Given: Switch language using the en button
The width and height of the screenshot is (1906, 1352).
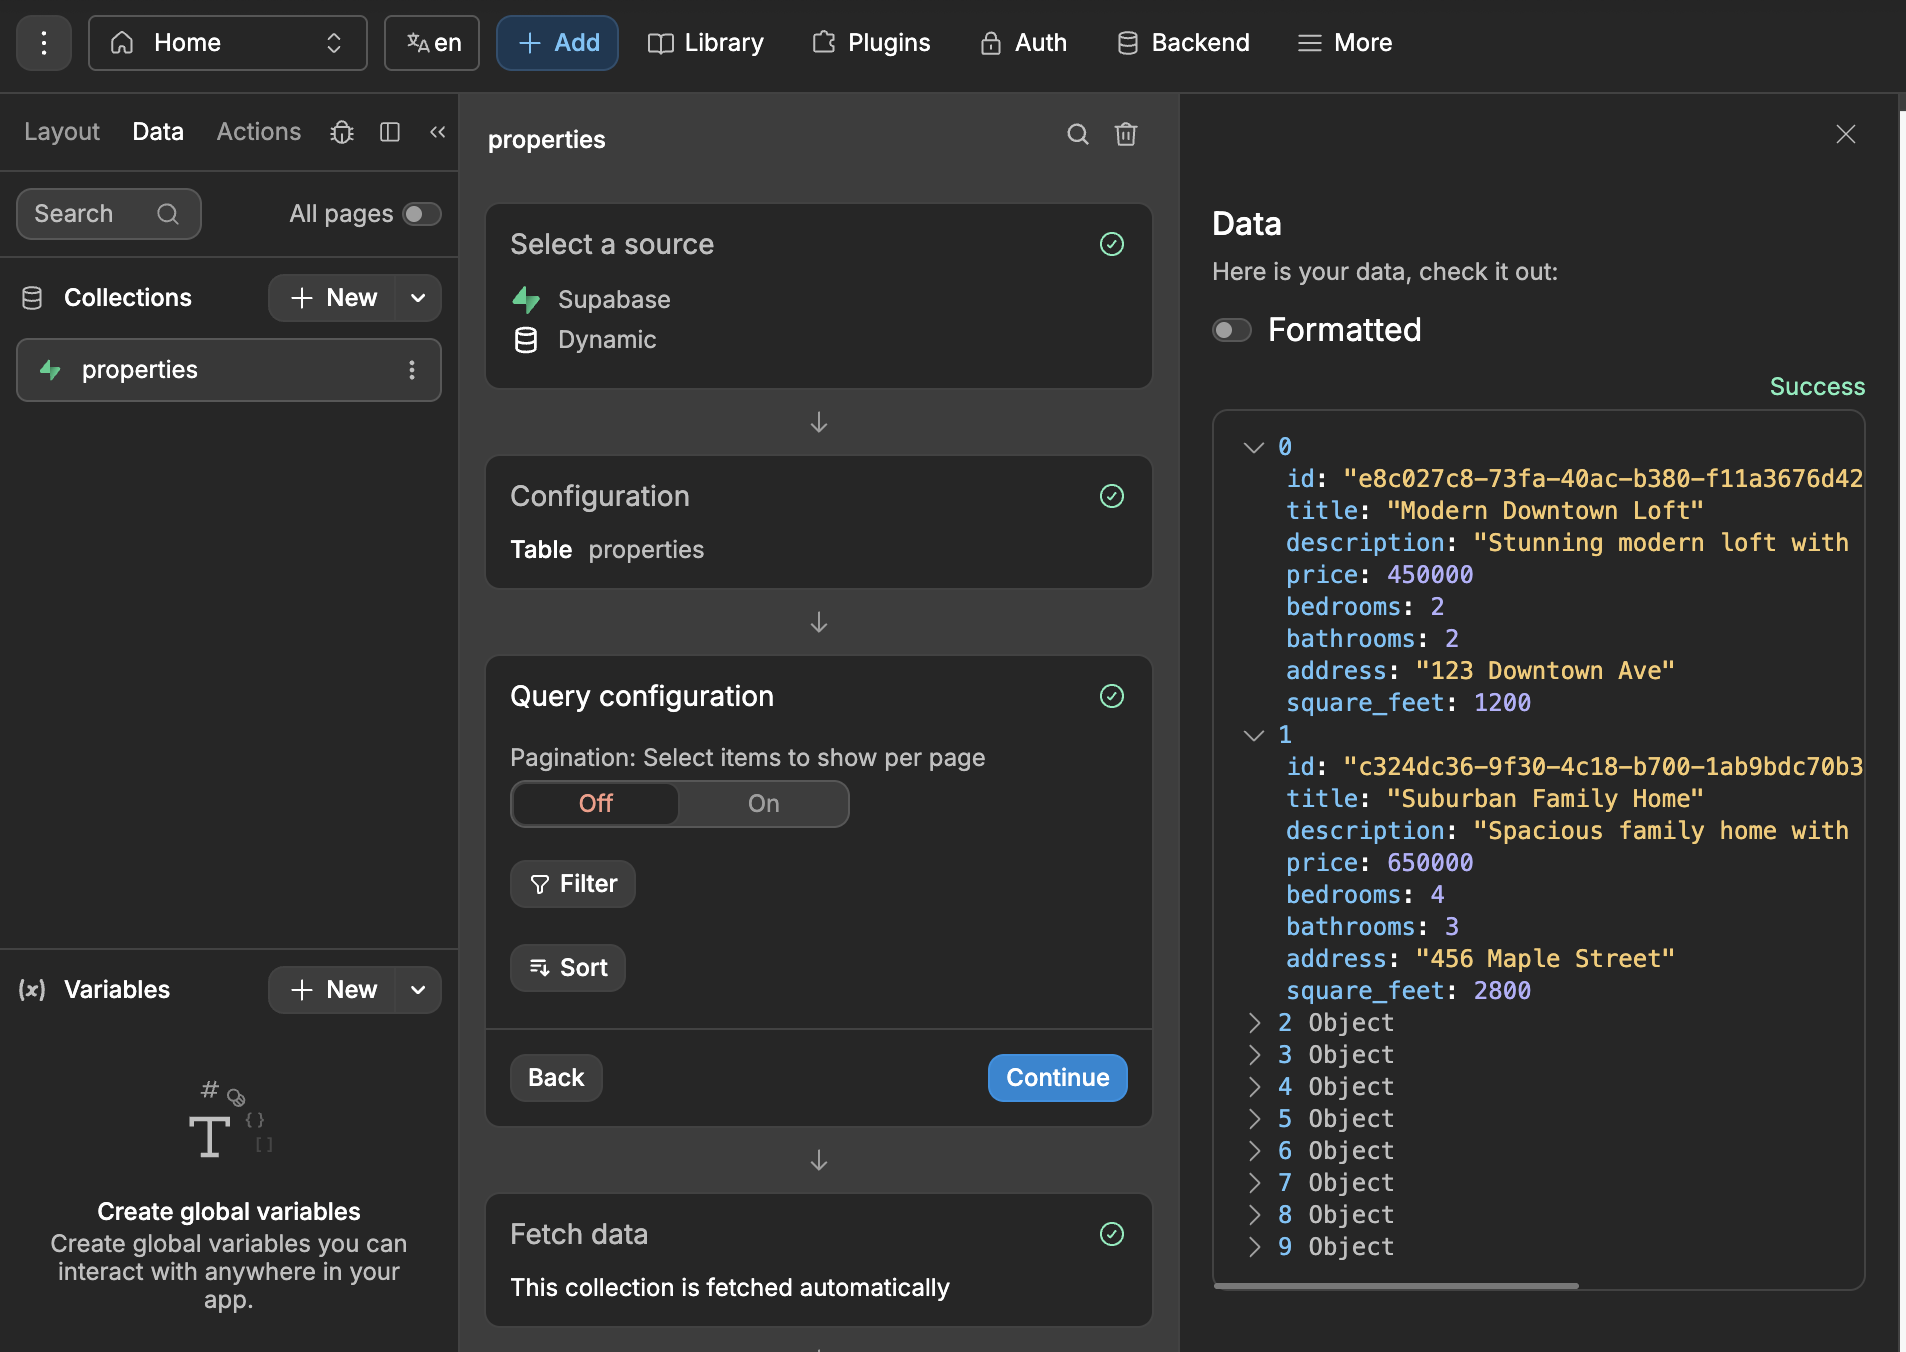Looking at the screenshot, I should click(432, 43).
